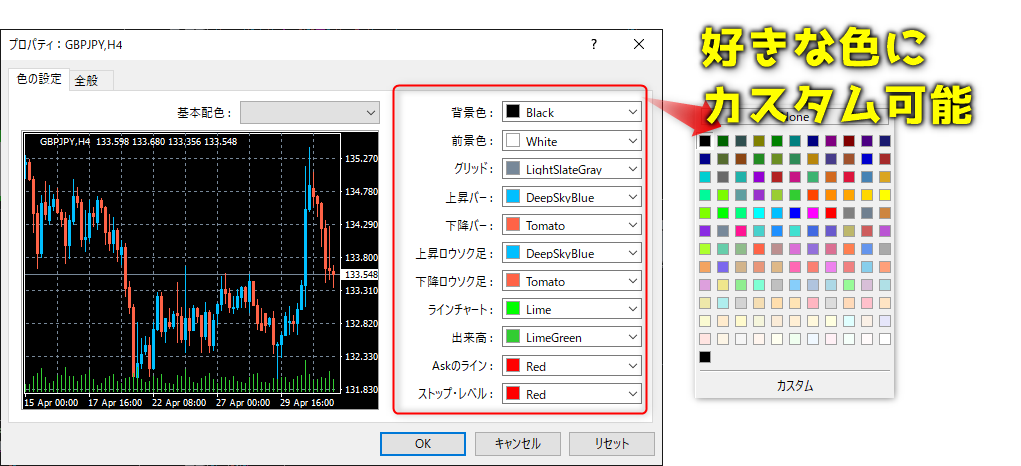This screenshot has width=1021, height=466.
Task: Open the 上昇バー DeepSkyBlue dropdown
Action: (x=572, y=197)
